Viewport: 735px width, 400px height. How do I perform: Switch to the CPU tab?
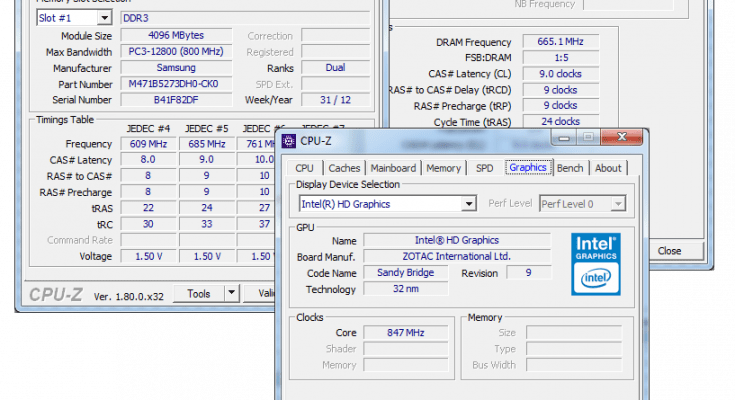click(304, 168)
